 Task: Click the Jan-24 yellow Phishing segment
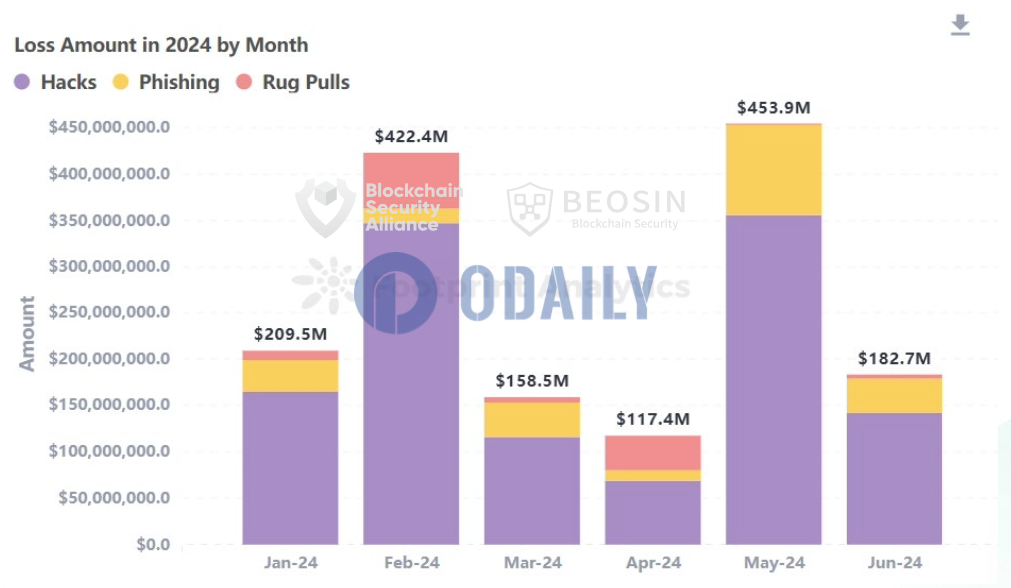tap(290, 376)
